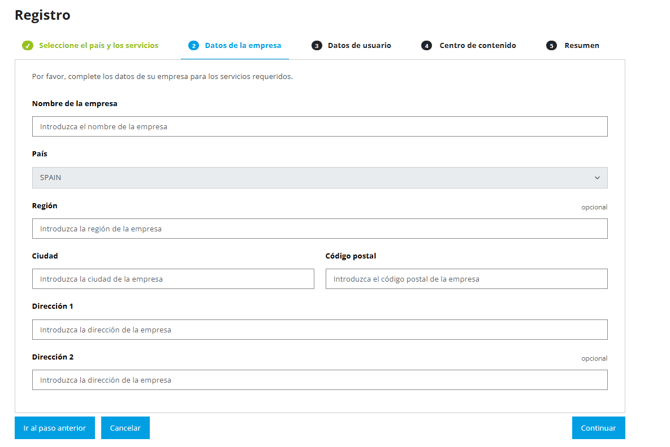Focus the Nombre de la empresa field
This screenshot has height=447, width=670.
[320, 126]
